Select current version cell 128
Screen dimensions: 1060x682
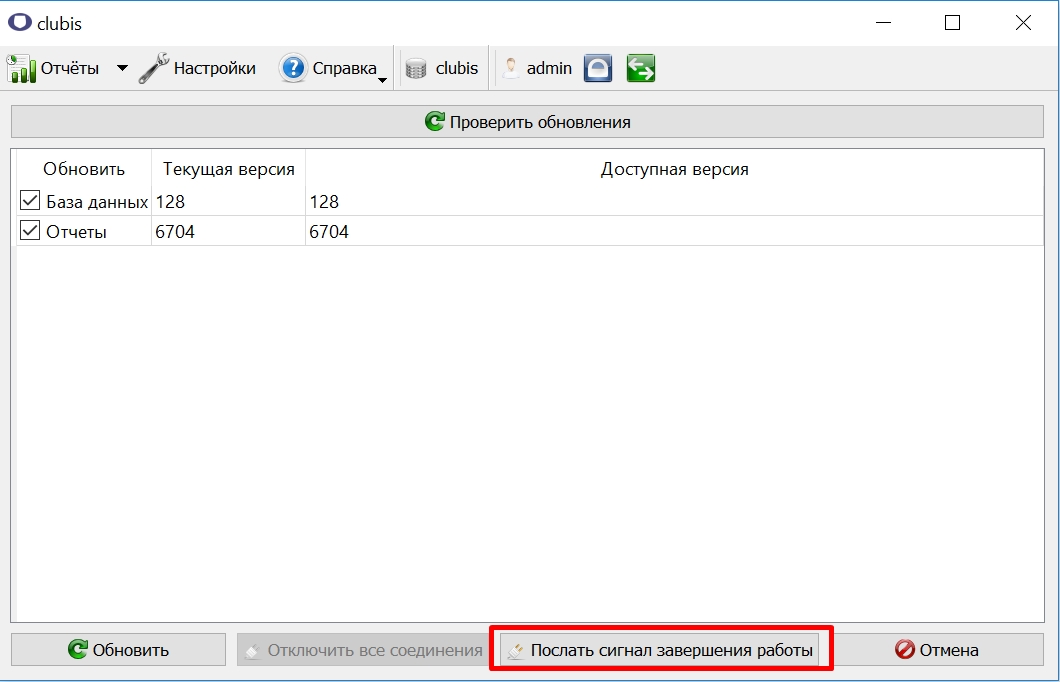pyautogui.click(x=228, y=201)
